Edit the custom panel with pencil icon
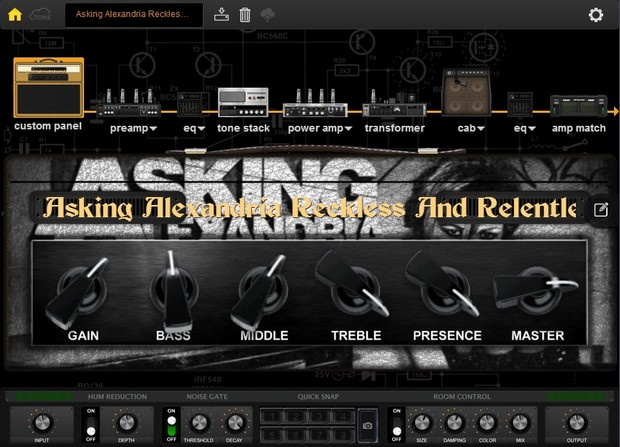Image resolution: width=620 pixels, height=447 pixels. (601, 209)
